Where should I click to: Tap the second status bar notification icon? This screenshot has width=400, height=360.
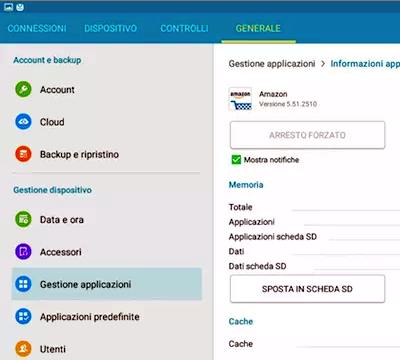(20, 7)
